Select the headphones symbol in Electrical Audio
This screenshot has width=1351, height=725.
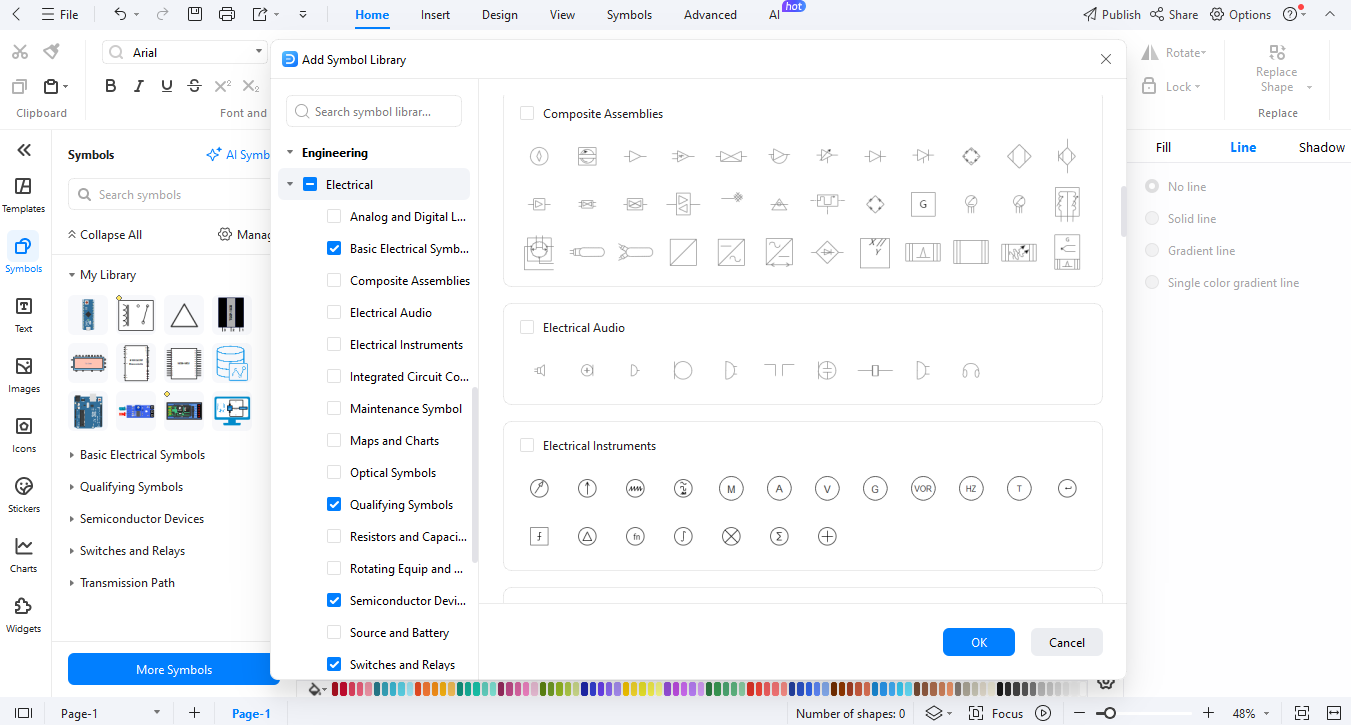pyautogui.click(x=970, y=371)
